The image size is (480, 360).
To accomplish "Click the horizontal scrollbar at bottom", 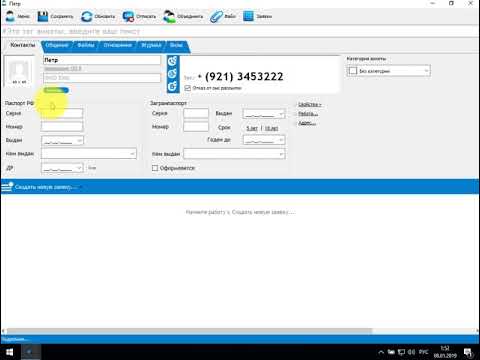I will click(189, 331).
